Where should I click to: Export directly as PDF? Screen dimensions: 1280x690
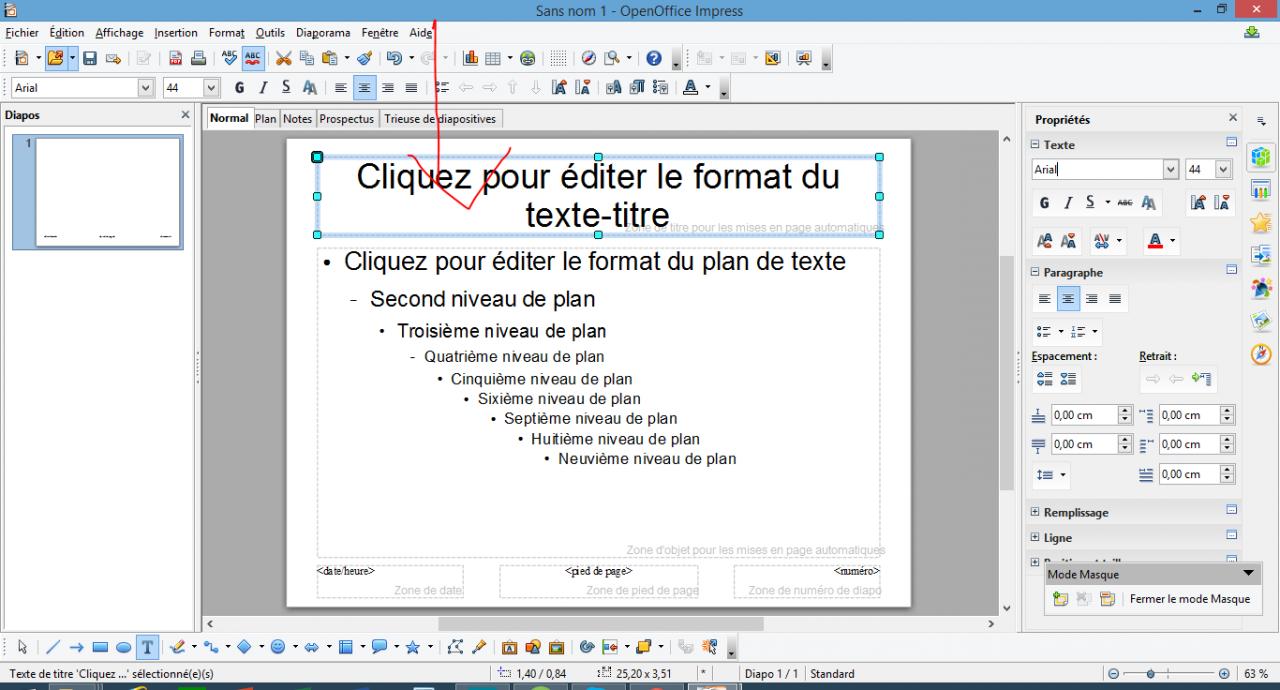pos(175,59)
